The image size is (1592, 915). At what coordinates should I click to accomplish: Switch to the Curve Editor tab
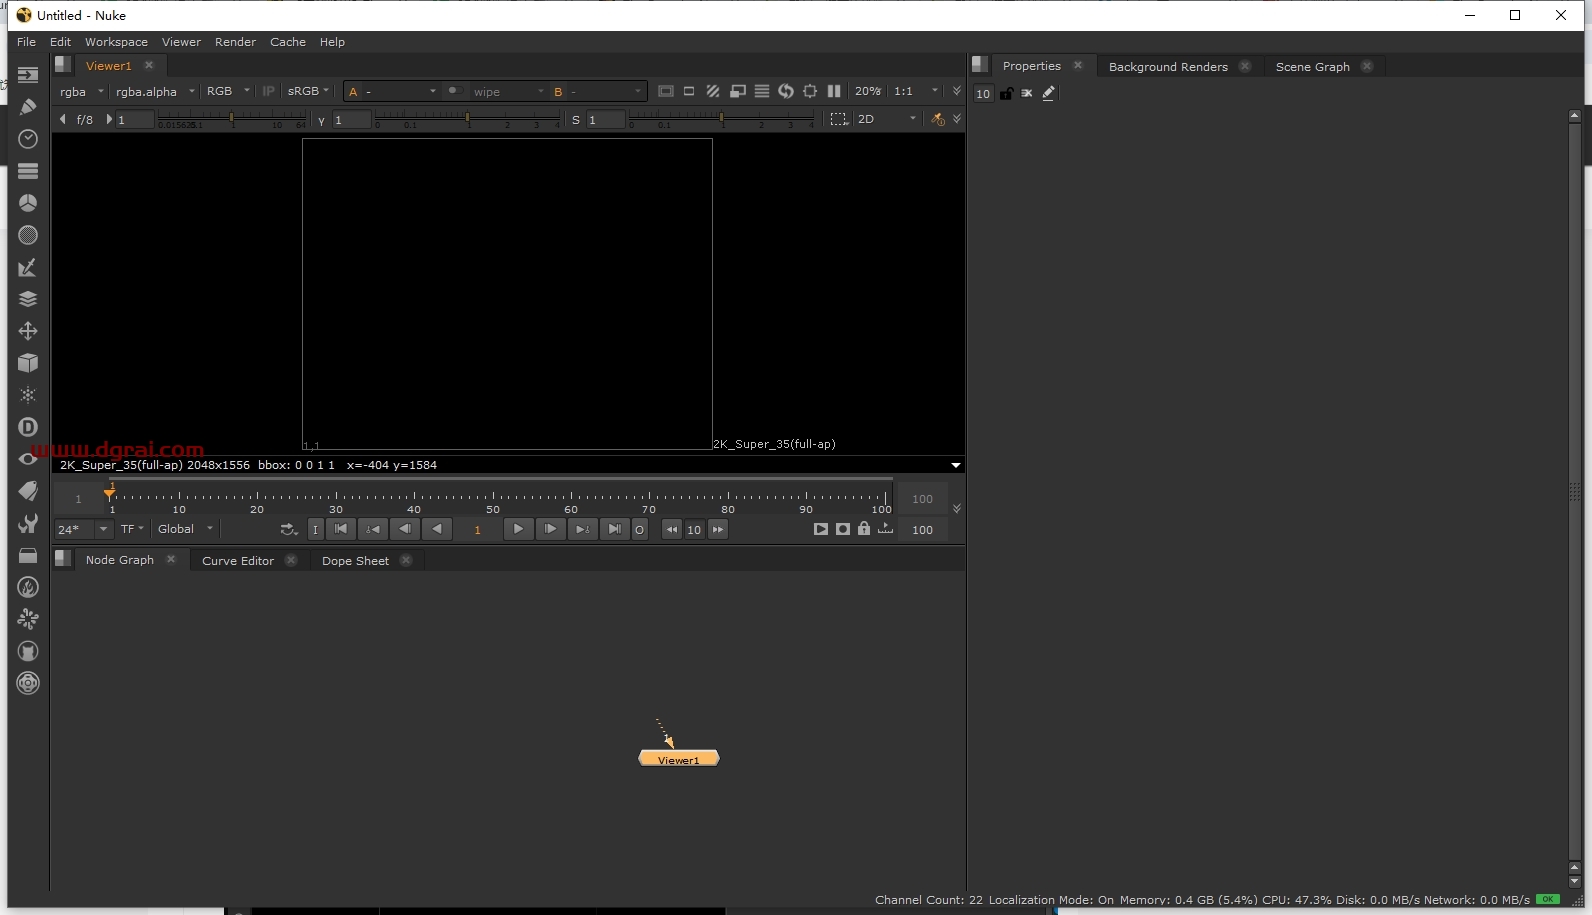[237, 561]
